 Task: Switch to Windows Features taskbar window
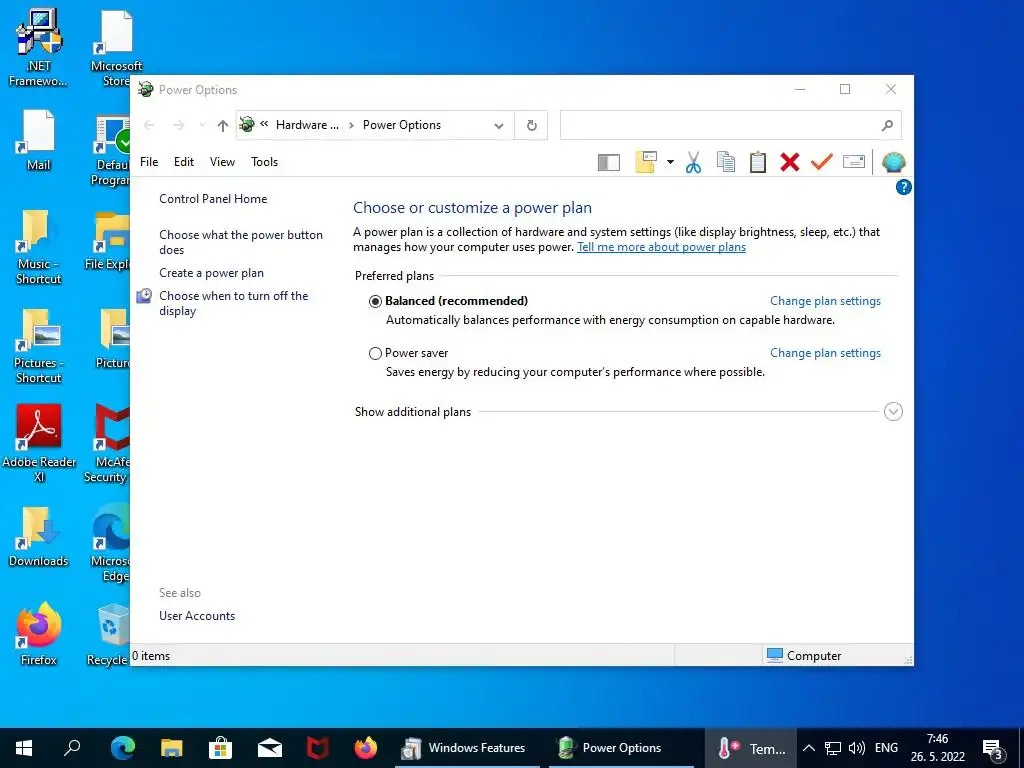coord(468,748)
